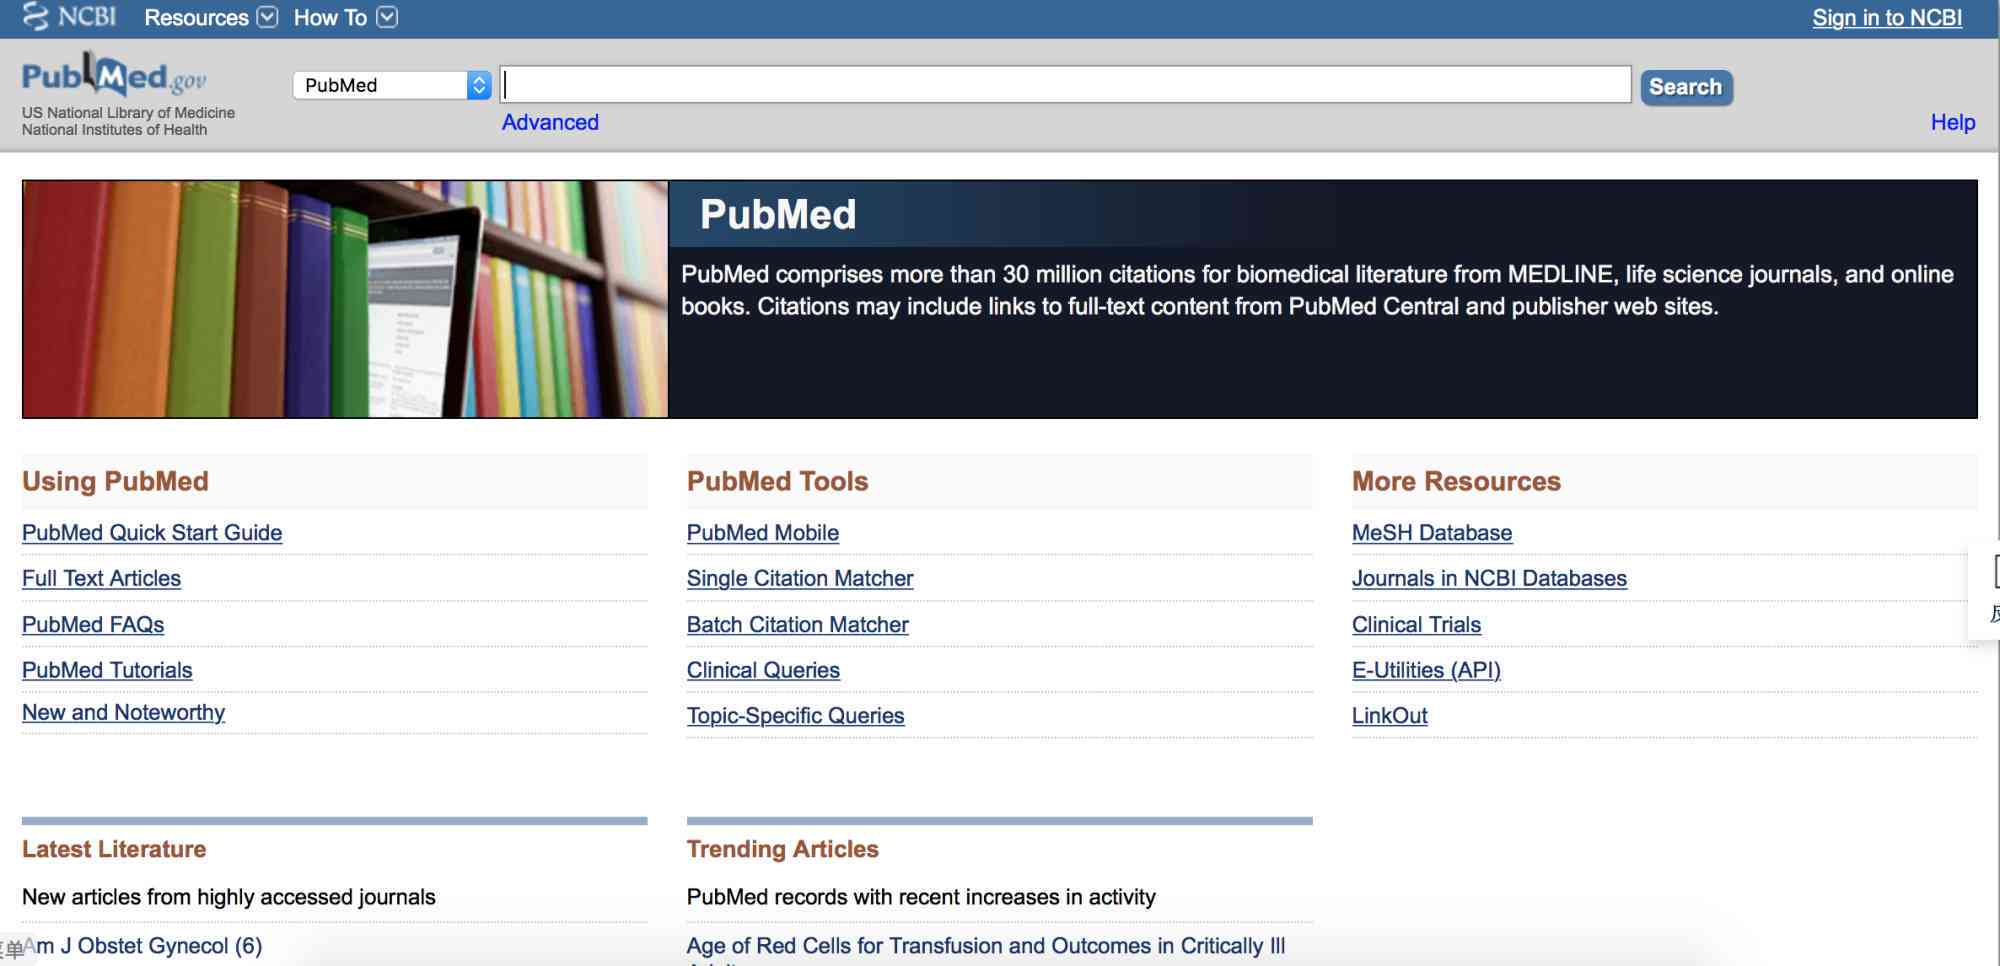Click the Trending Articles heading
2000x966 pixels.
(782, 849)
